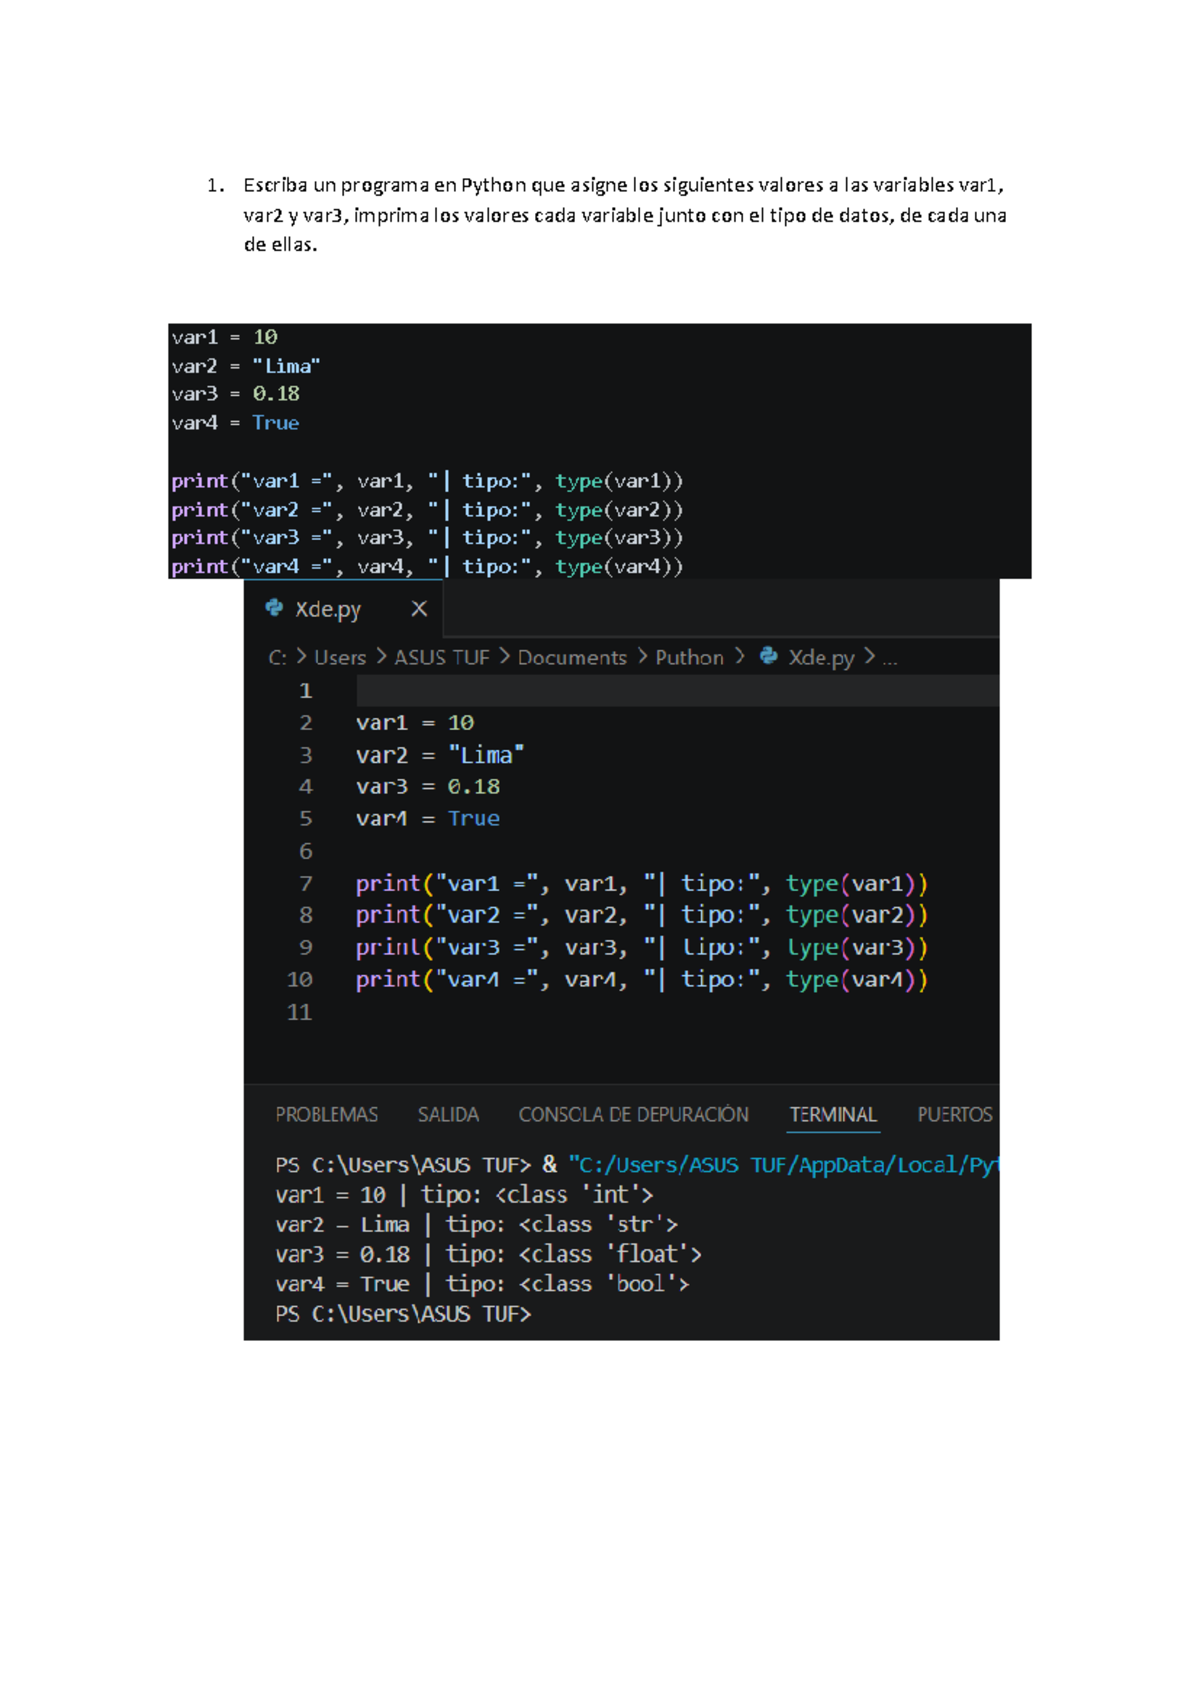Switch to the PUERTOS panel tab

(x=954, y=1114)
